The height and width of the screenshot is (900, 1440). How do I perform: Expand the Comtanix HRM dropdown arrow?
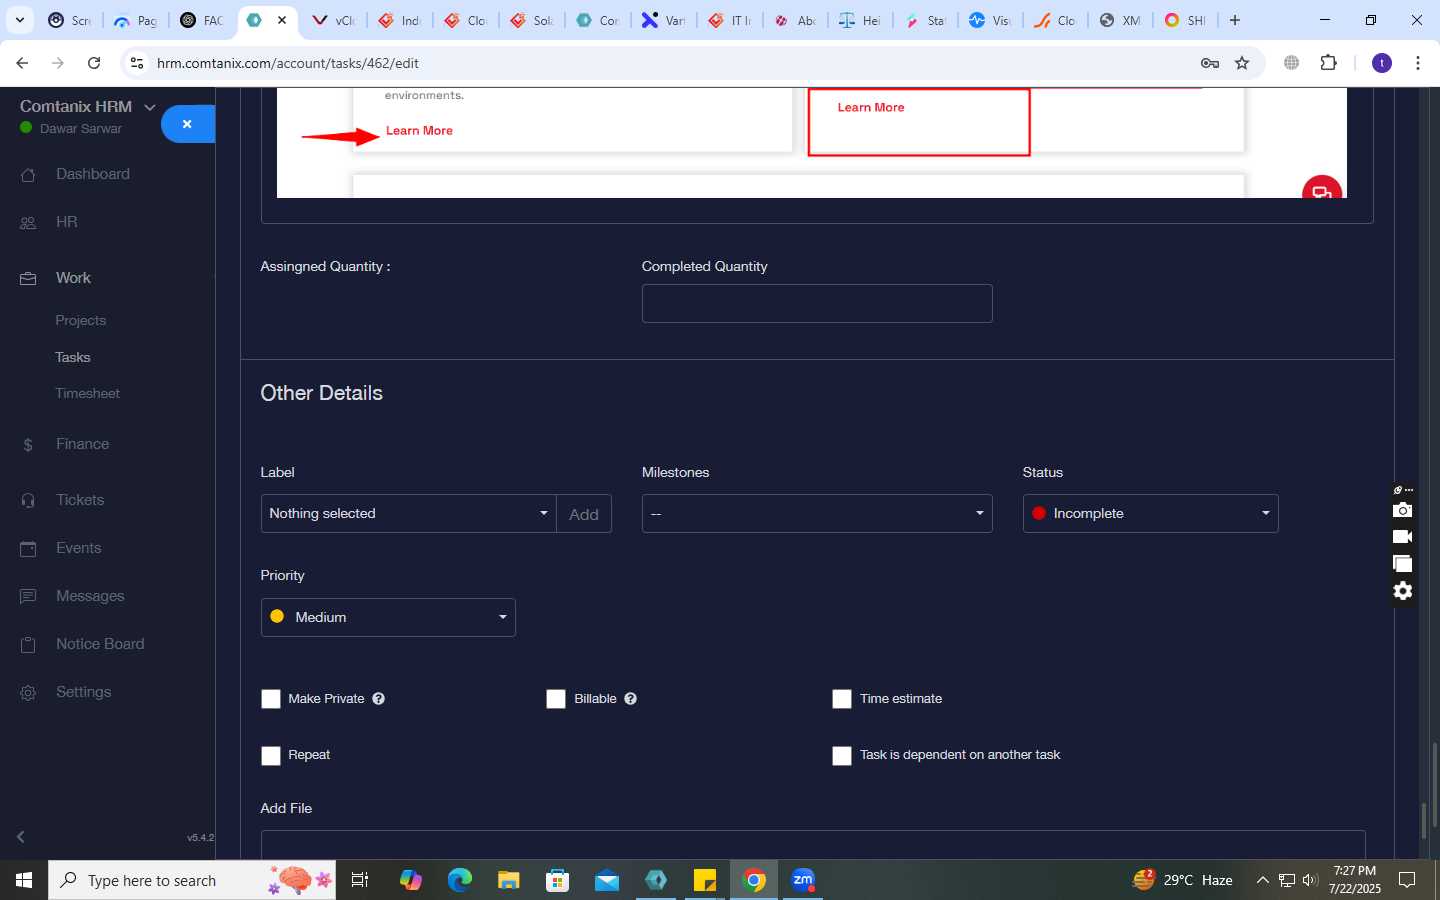pos(150,107)
